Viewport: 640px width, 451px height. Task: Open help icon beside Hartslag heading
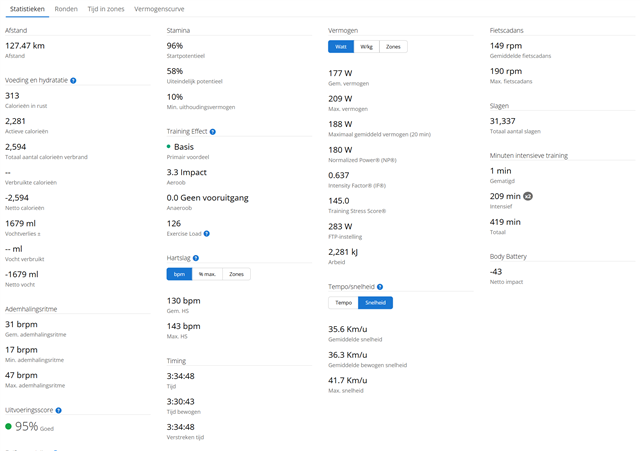[196, 258]
